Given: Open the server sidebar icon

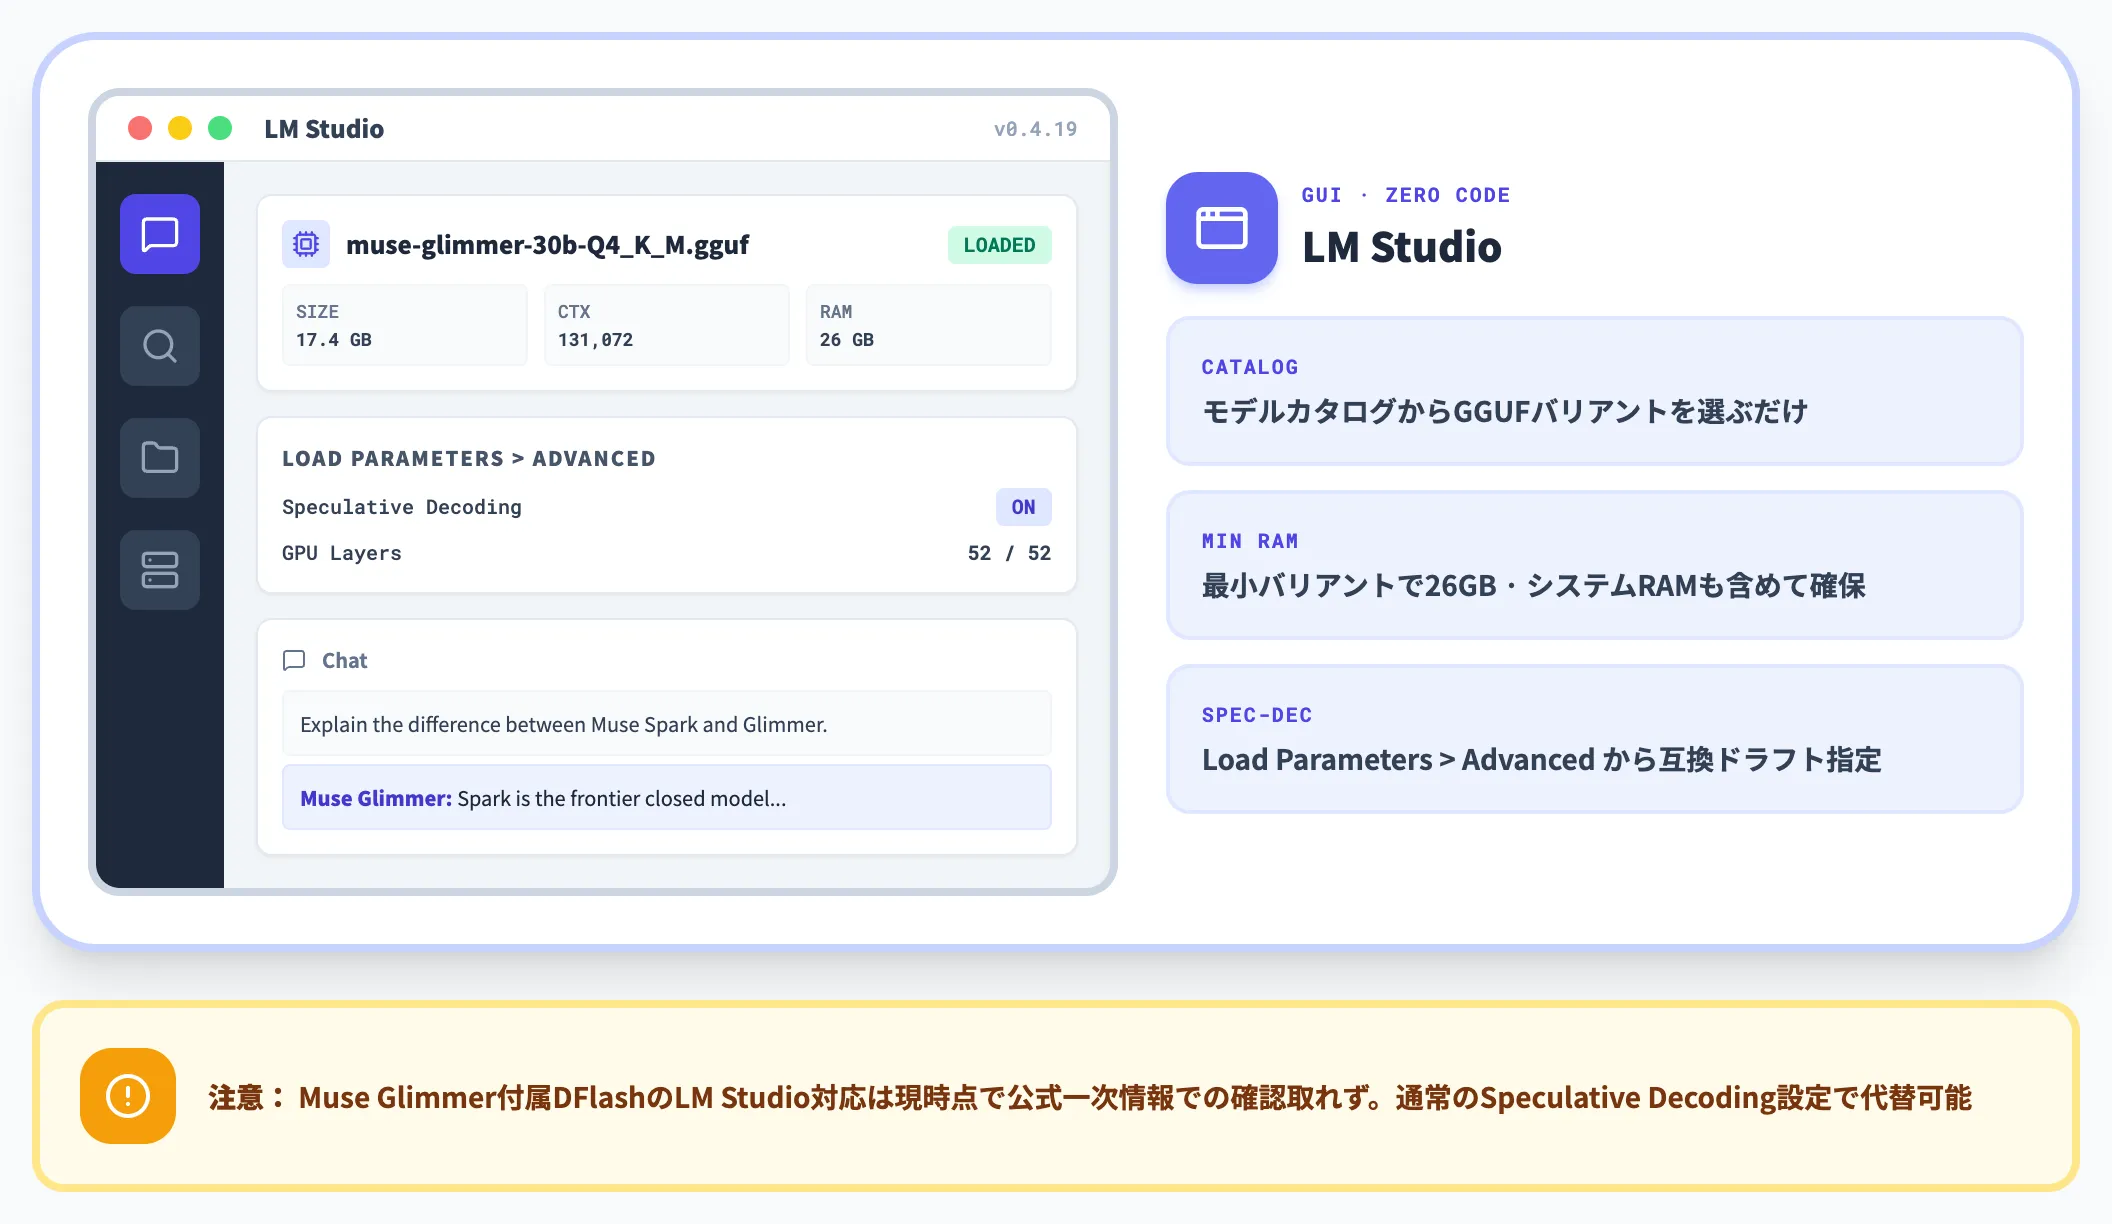Looking at the screenshot, I should 160,570.
